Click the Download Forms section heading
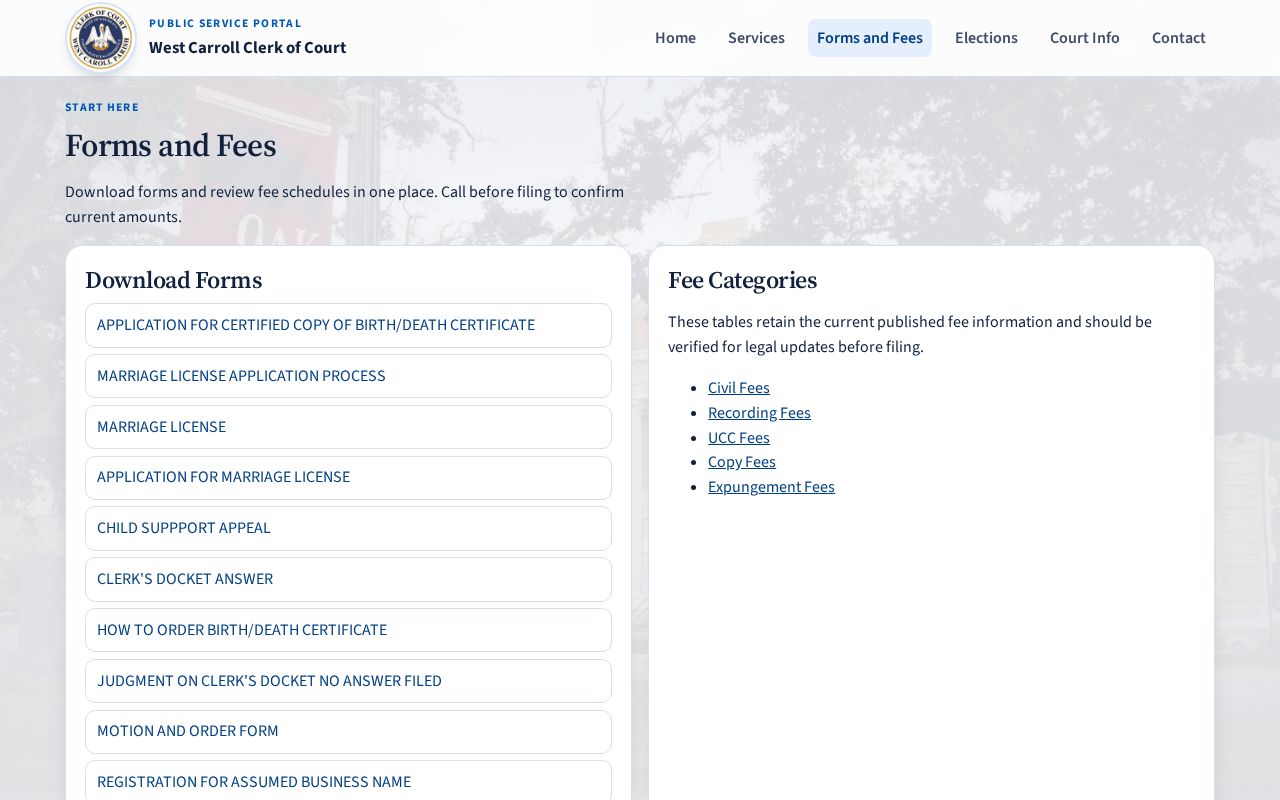Screen dimensions: 1280x800 click(x=174, y=280)
